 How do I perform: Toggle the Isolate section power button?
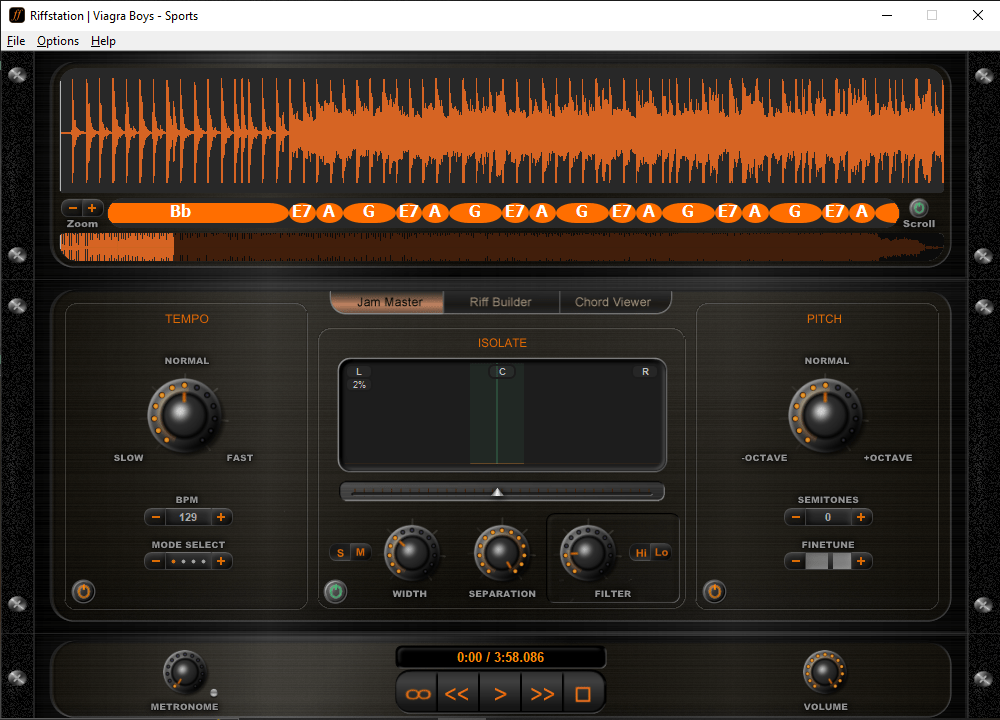pyautogui.click(x=335, y=592)
